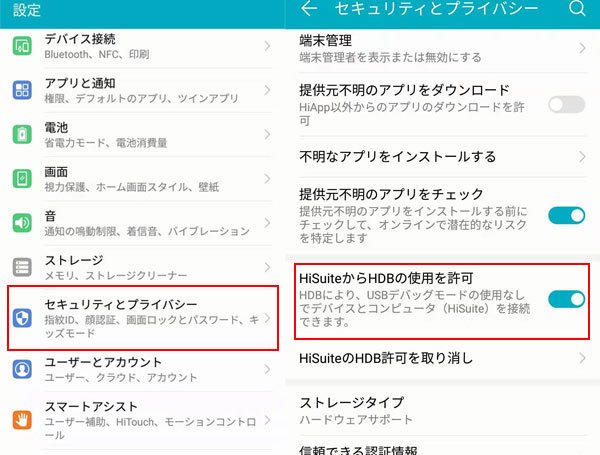
Task: Tap the セキュリティとプライバシー shield icon
Action: click(22, 318)
